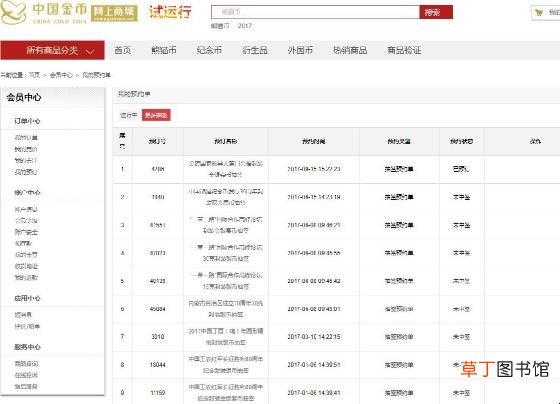Click the chevron on 所有商品分类
Image resolution: width=560 pixels, height=404 pixels.
coord(90,51)
